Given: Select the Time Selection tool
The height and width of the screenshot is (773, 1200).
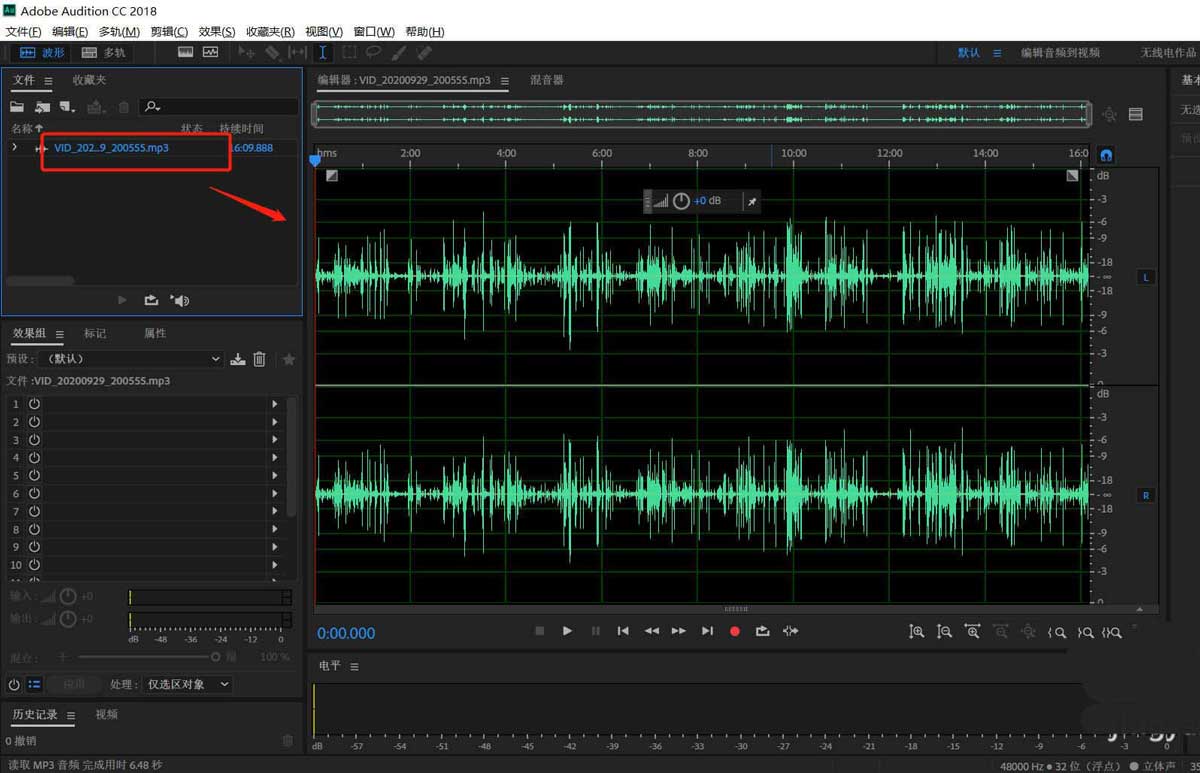Looking at the screenshot, I should coord(323,52).
